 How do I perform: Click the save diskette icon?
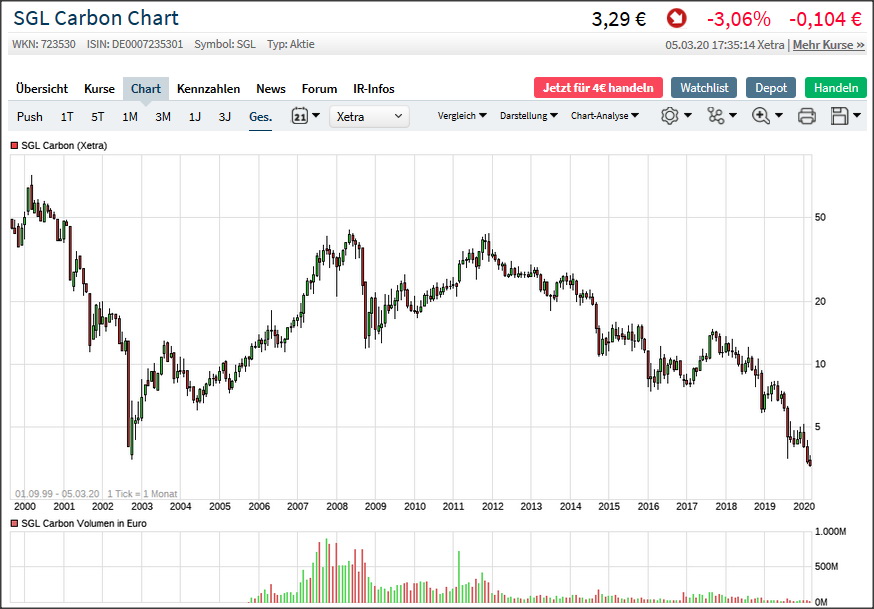click(x=839, y=116)
